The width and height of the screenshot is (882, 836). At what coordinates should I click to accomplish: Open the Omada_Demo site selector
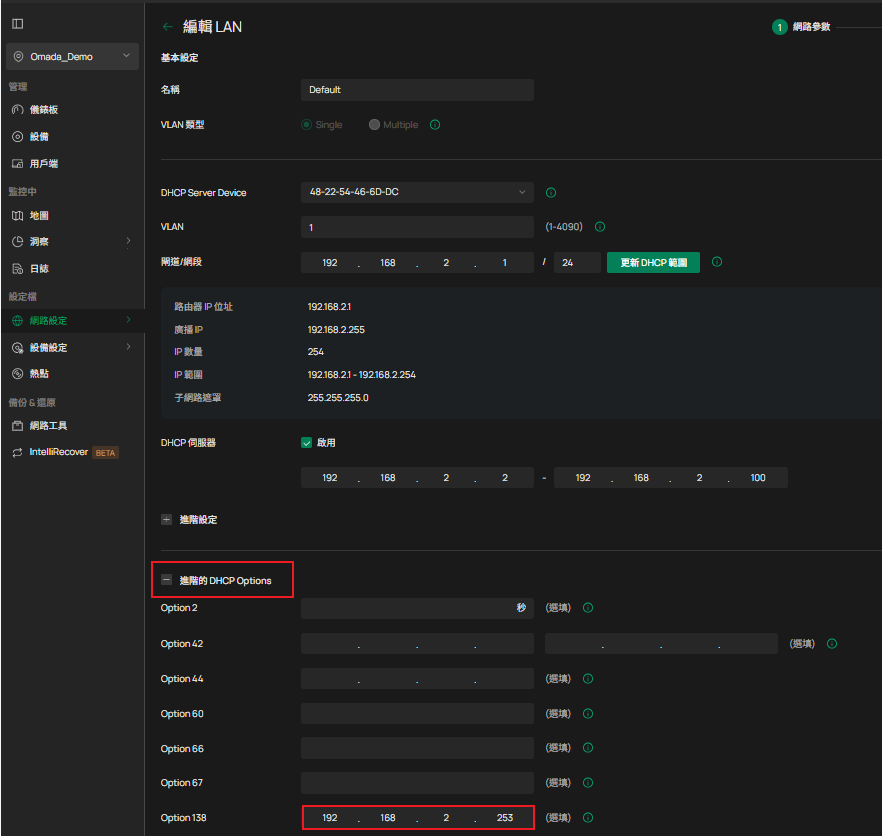click(x=71, y=57)
